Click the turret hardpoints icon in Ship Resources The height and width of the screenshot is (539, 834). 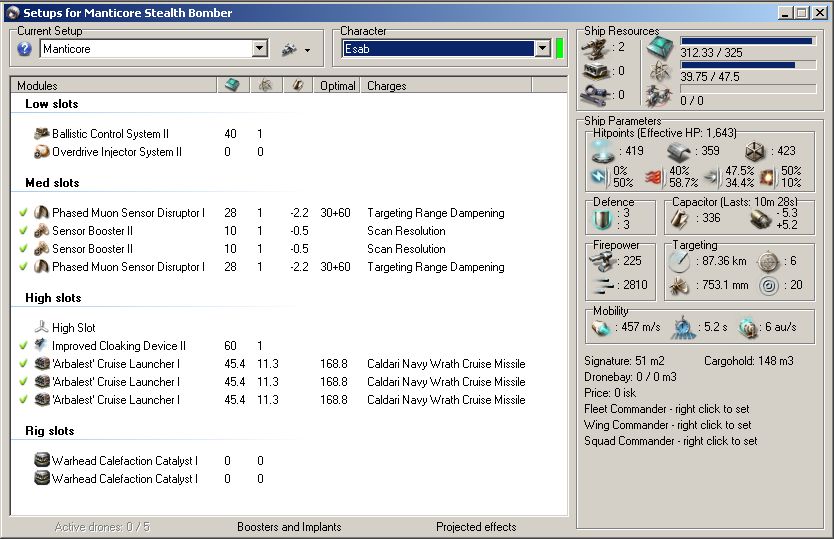point(595,47)
